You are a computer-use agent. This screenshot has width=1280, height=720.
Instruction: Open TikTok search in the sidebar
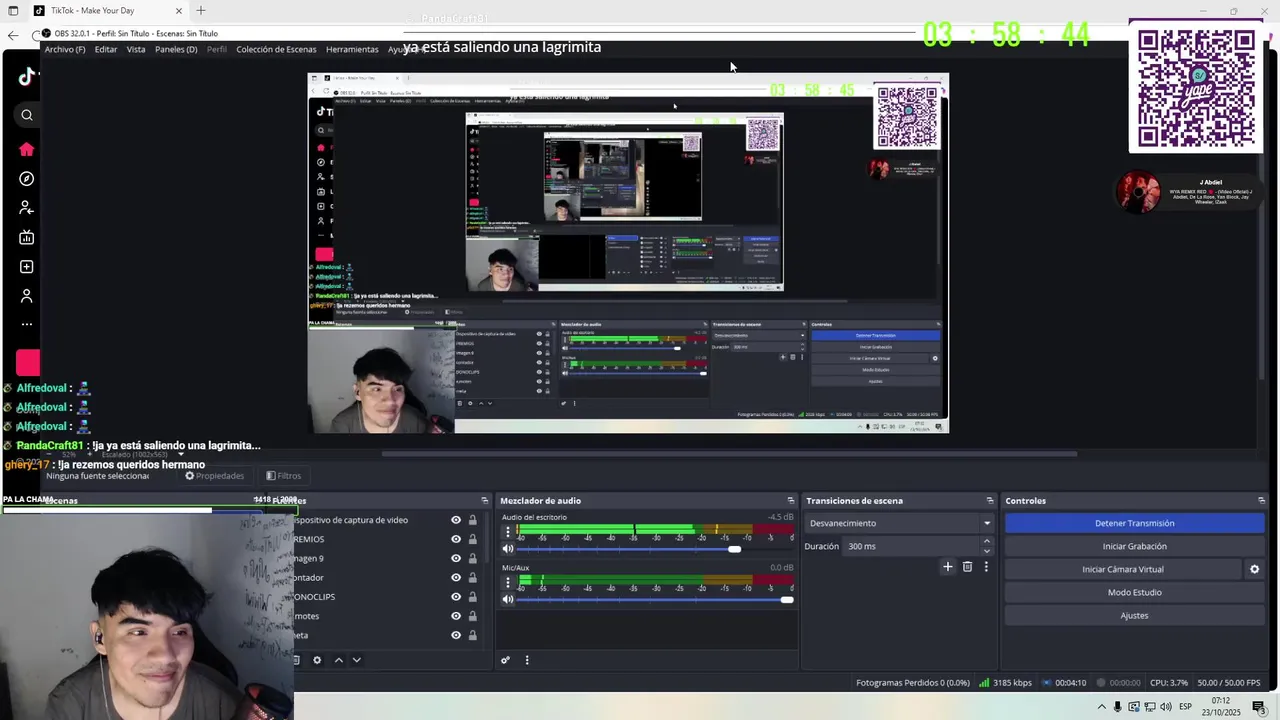27,115
